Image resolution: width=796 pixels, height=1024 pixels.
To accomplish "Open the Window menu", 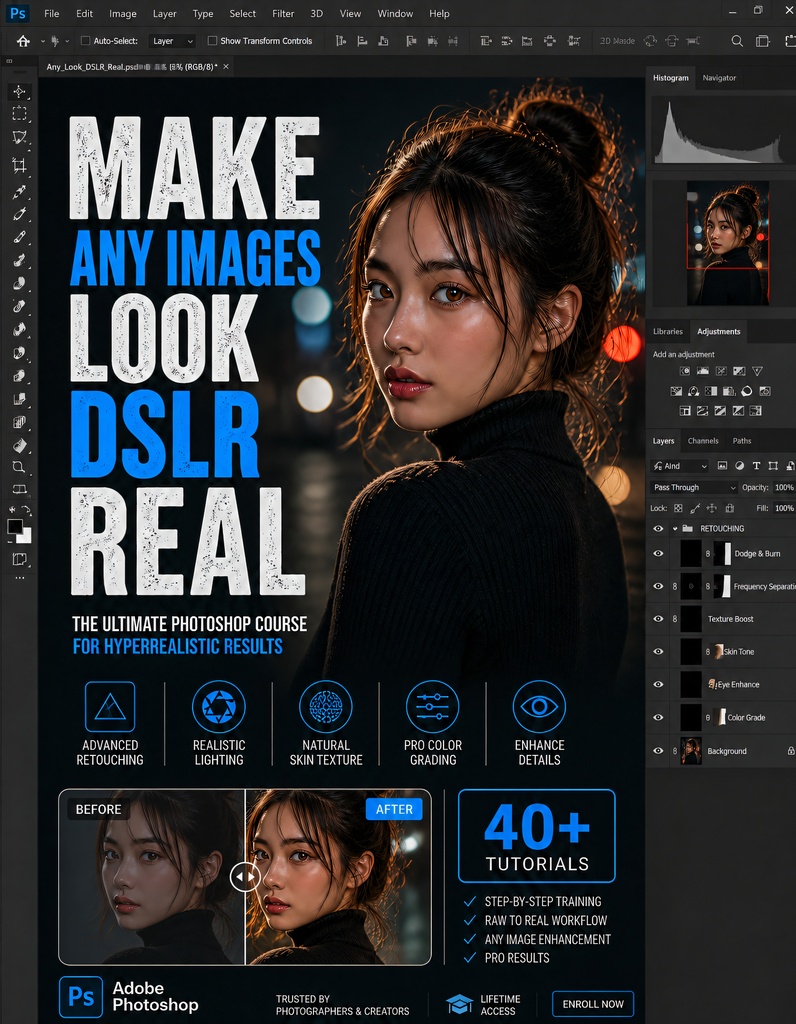I will coord(395,13).
